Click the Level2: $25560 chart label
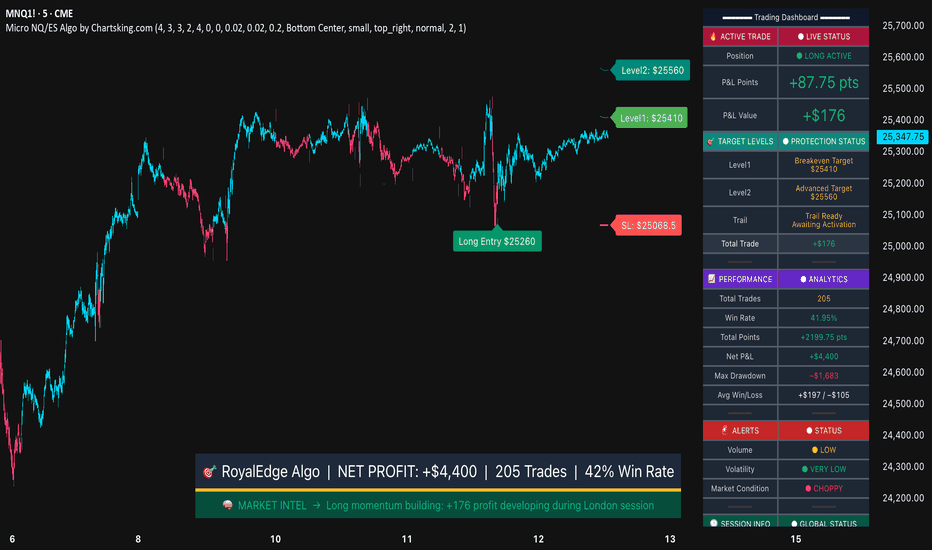The height and width of the screenshot is (550, 932). 652,70
